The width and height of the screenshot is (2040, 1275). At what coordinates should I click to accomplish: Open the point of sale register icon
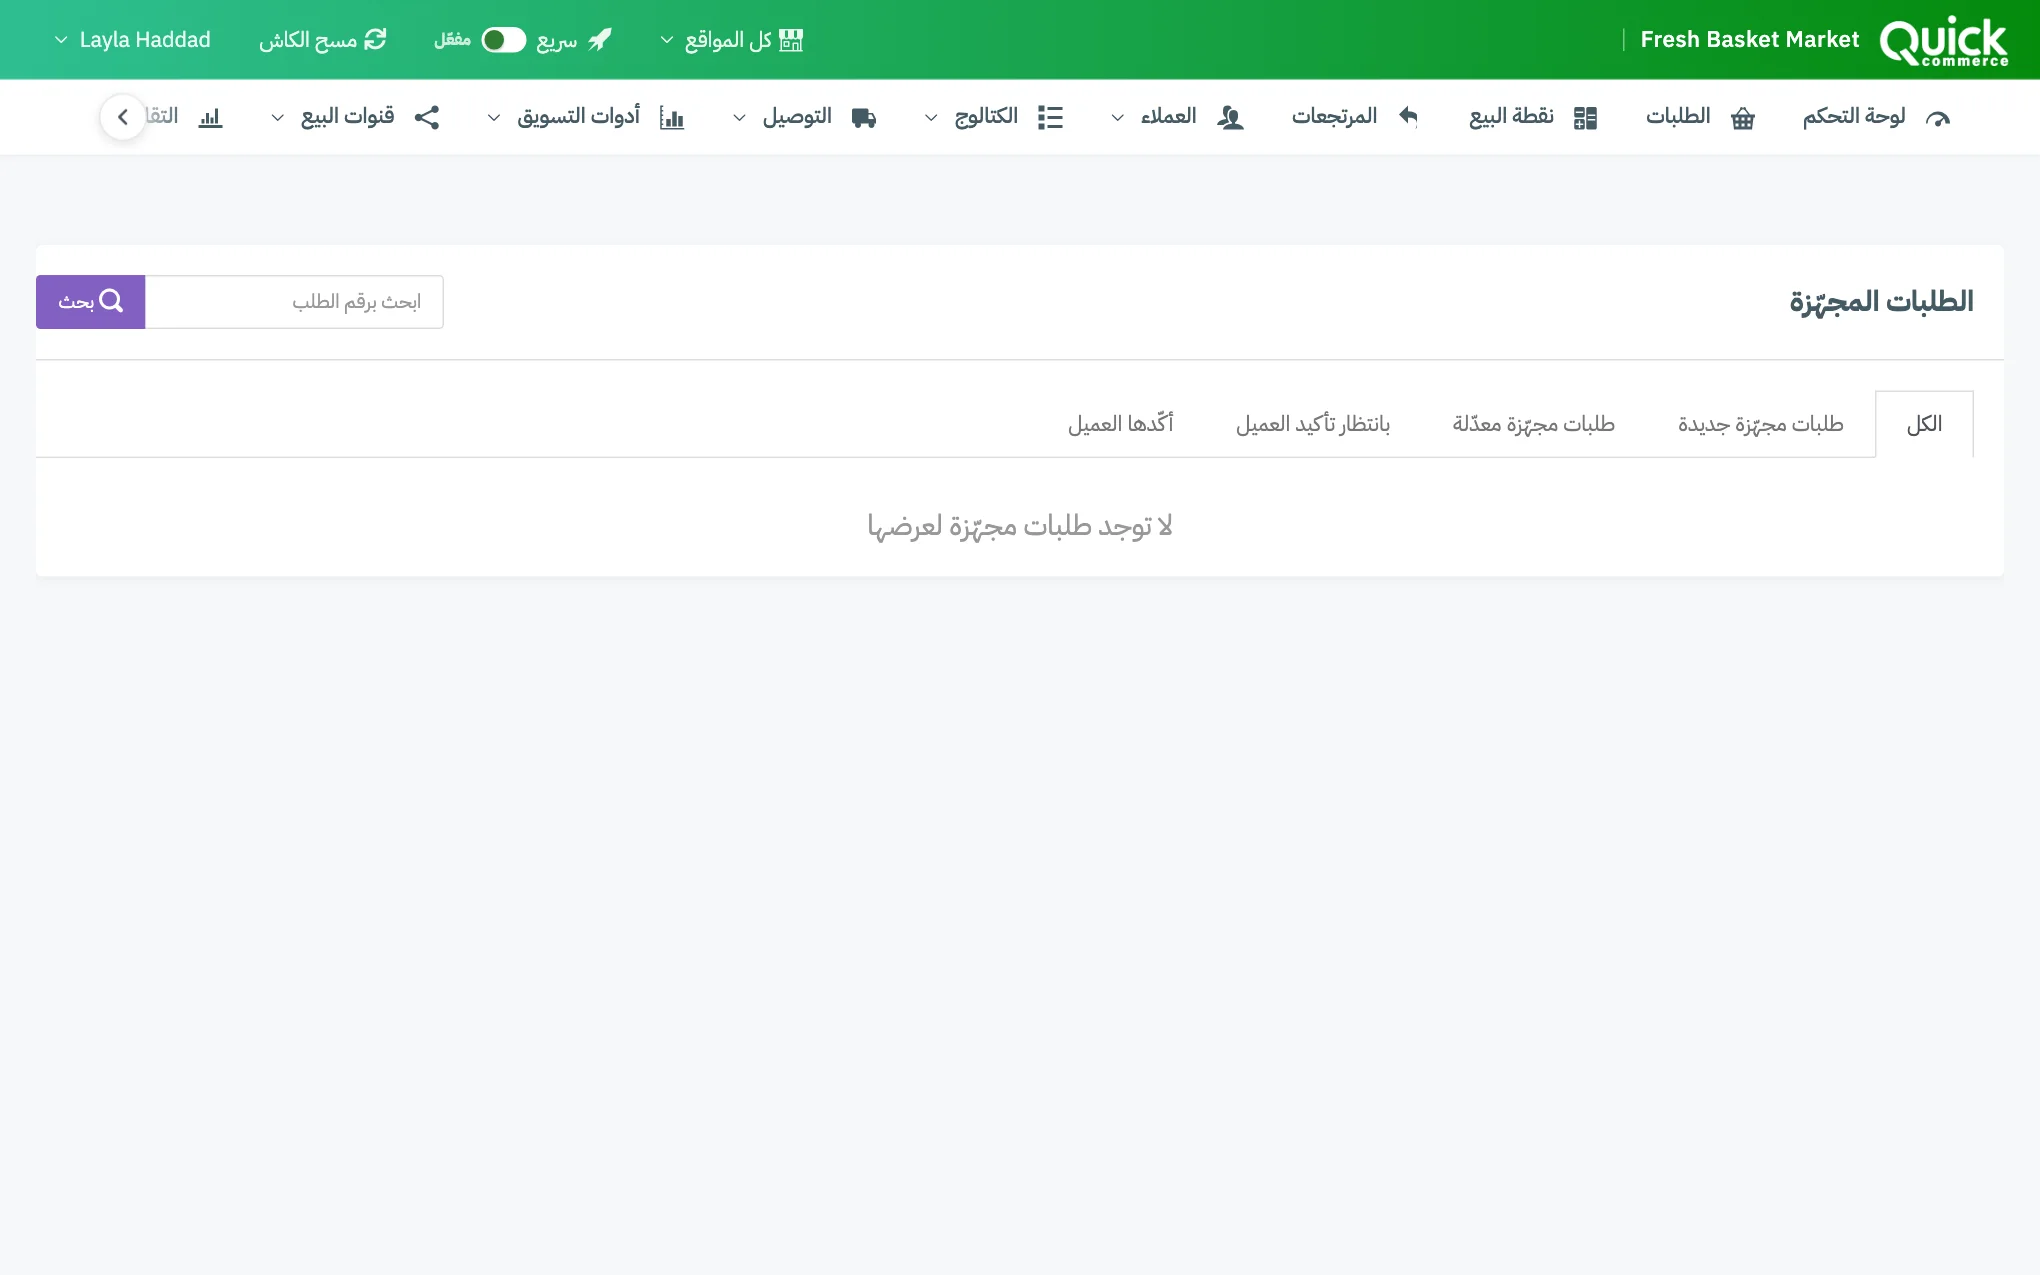point(1585,118)
